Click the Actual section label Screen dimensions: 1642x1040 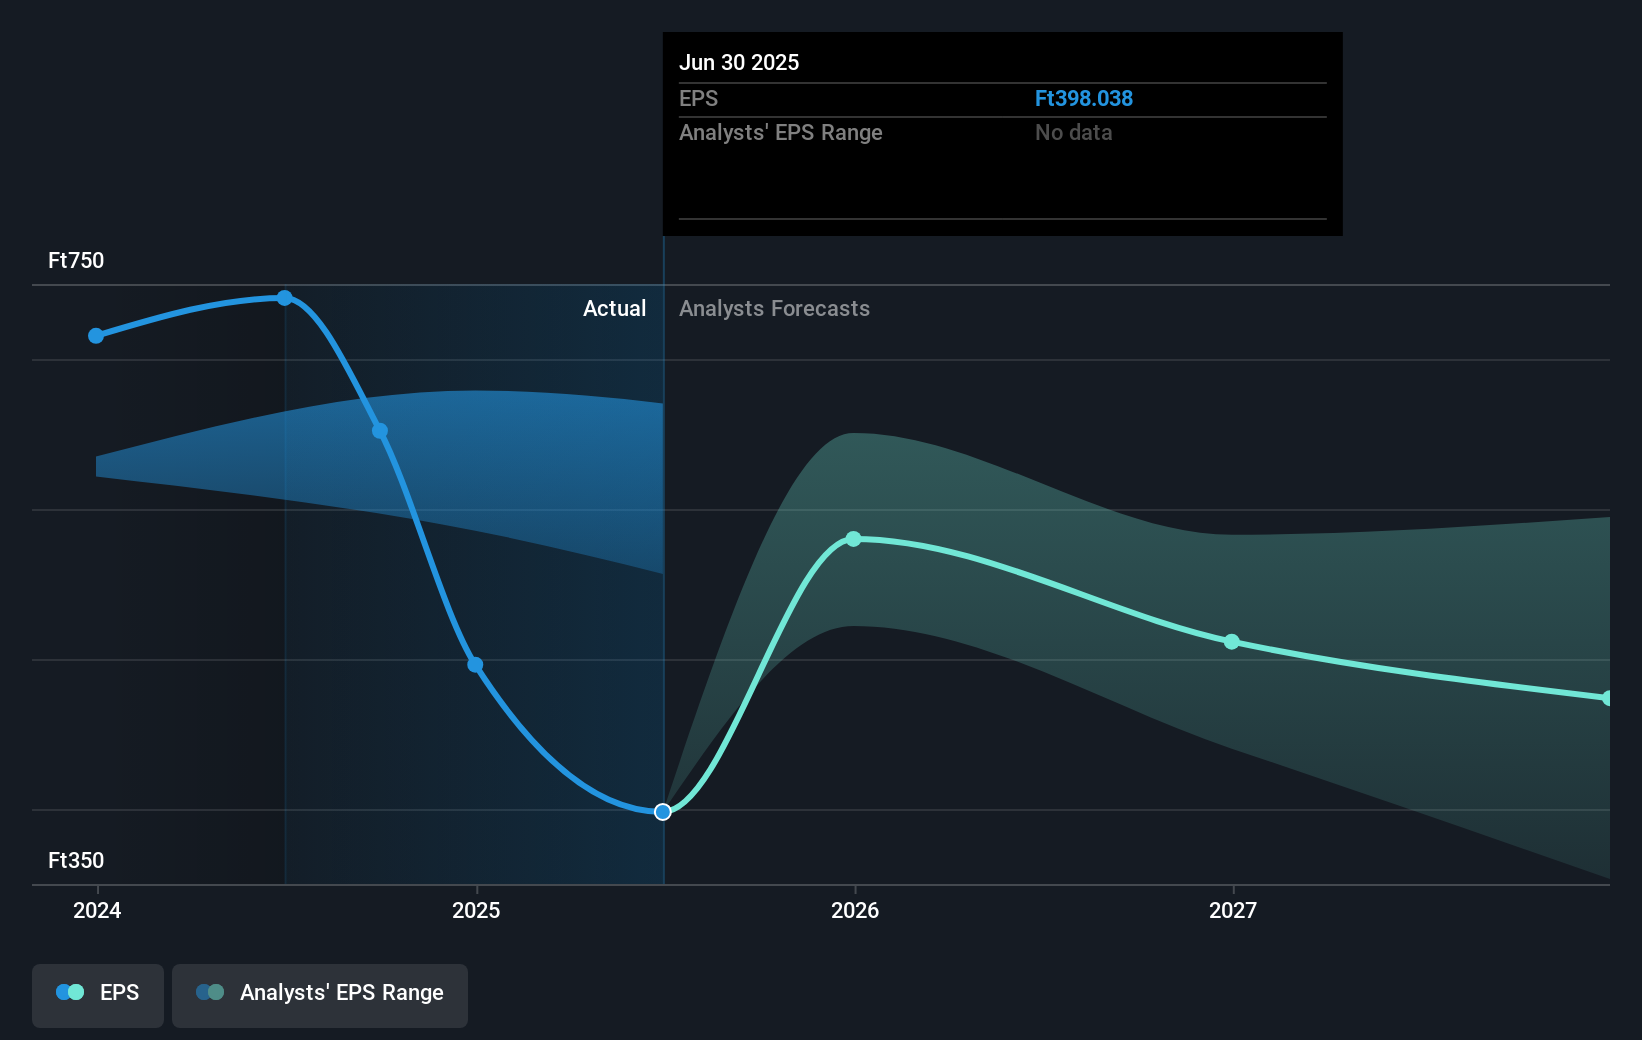(x=614, y=308)
